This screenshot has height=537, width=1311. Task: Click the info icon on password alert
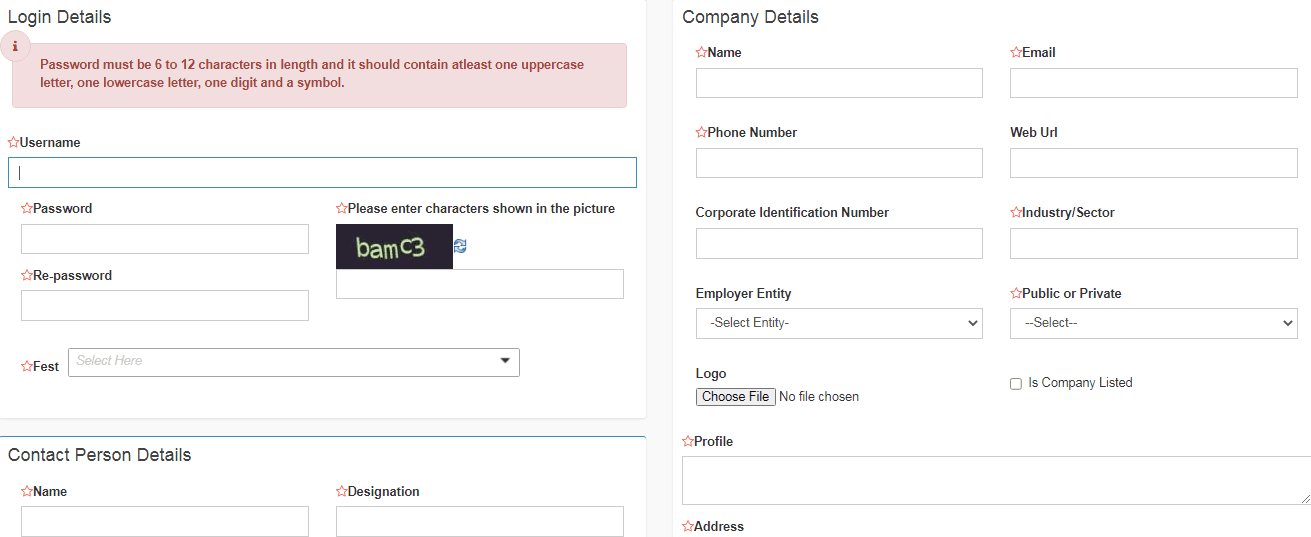pyautogui.click(x=15, y=46)
